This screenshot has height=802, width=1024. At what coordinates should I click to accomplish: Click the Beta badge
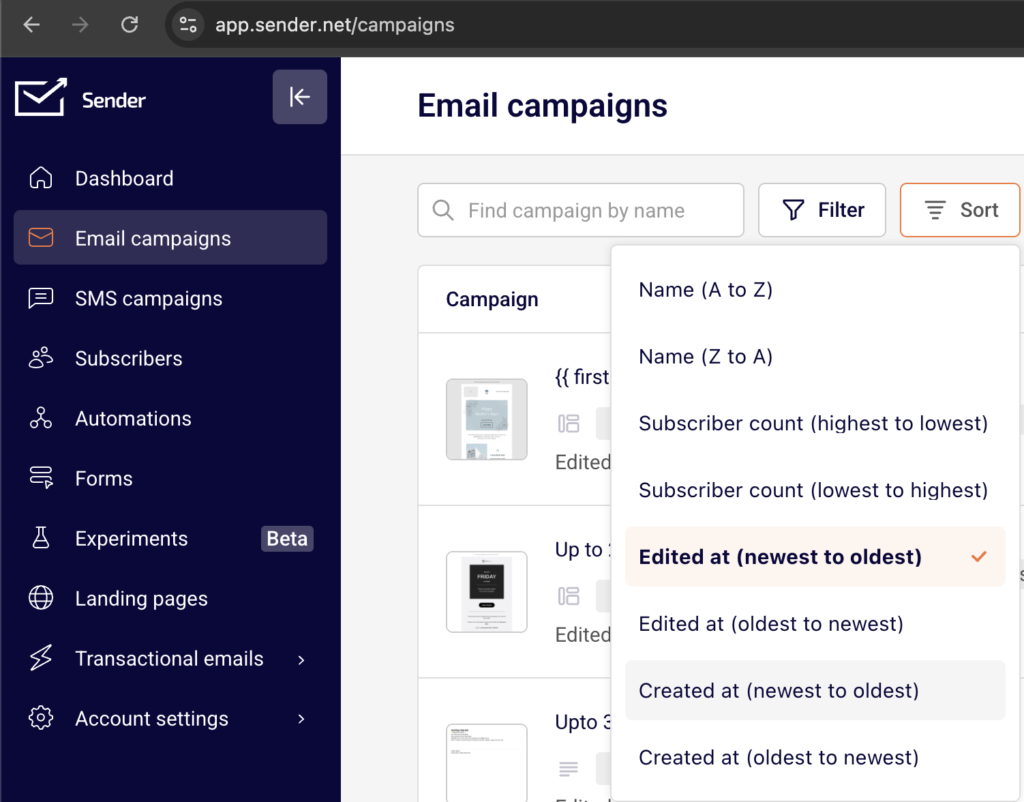tap(287, 539)
